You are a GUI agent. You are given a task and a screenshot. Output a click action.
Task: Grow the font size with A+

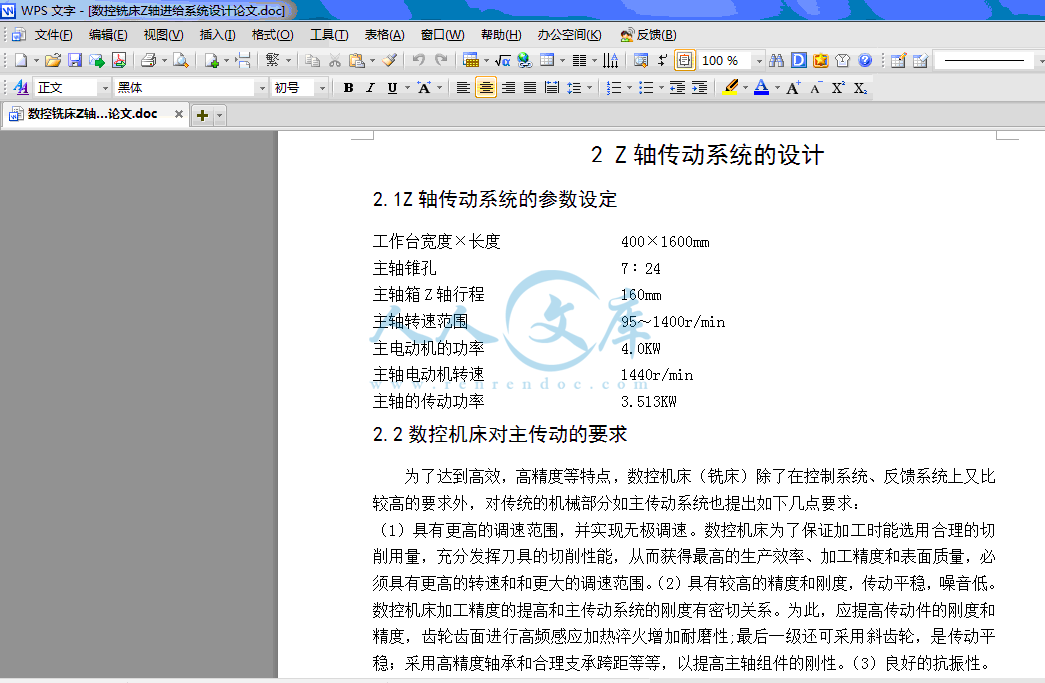point(793,87)
